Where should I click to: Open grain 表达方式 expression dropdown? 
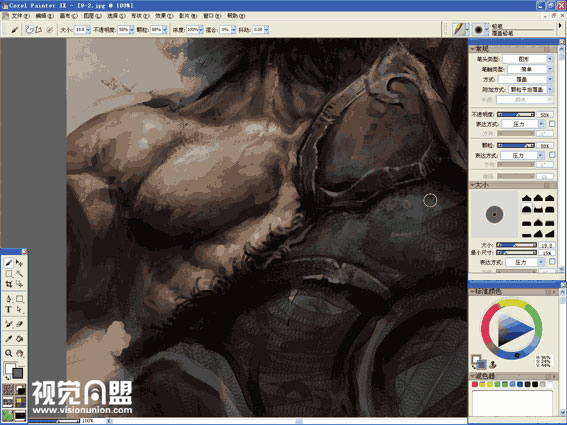click(540, 155)
